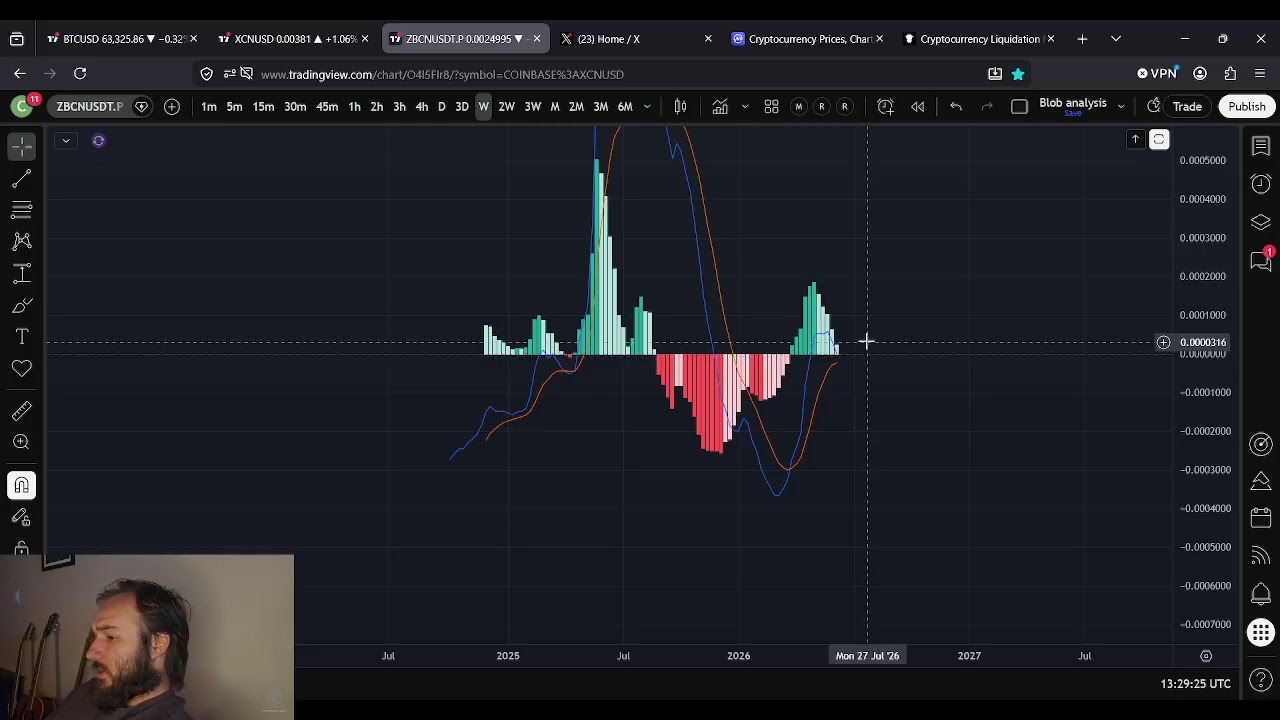Switch to 6M timeframe
1280x720 pixels.
click(625, 106)
